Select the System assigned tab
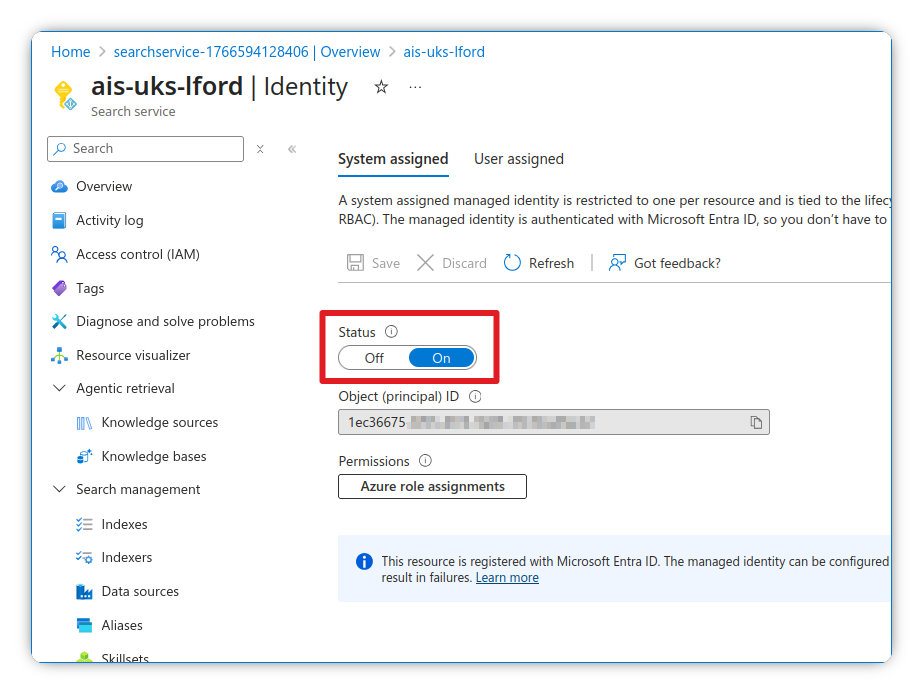923x694 pixels. [393, 158]
